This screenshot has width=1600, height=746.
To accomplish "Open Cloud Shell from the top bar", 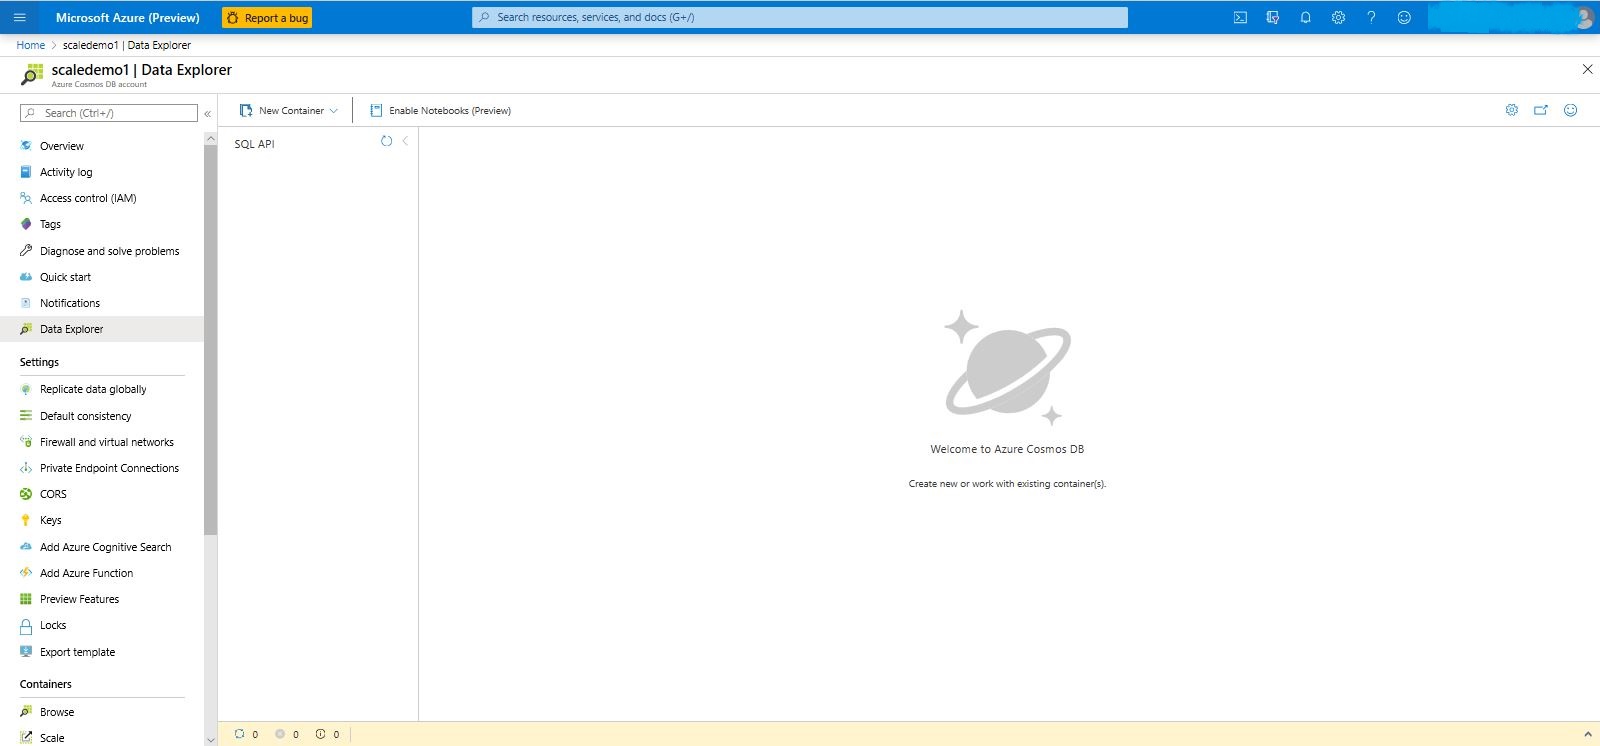I will click(x=1240, y=17).
